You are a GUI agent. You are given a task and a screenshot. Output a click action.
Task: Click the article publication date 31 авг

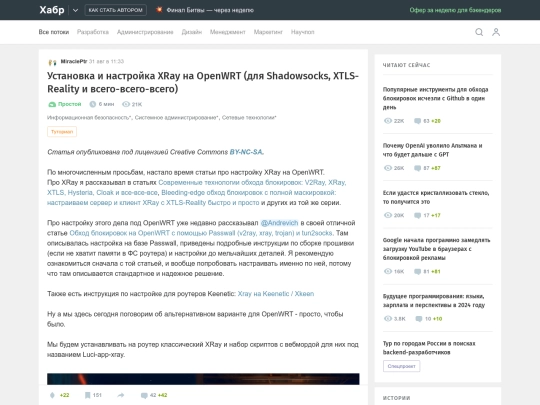point(106,61)
